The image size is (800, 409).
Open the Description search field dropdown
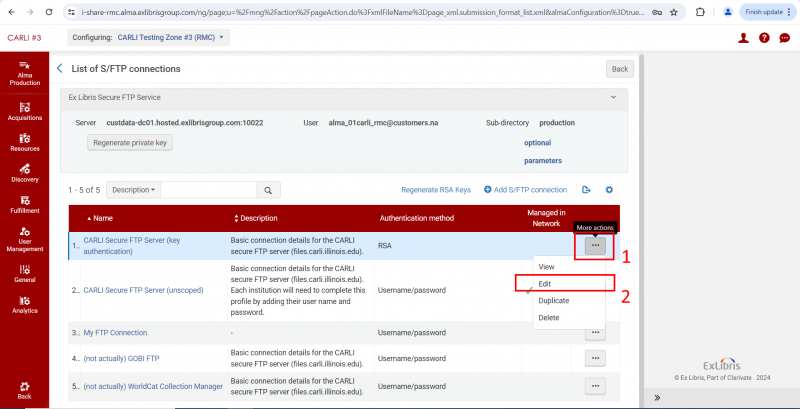coord(133,190)
